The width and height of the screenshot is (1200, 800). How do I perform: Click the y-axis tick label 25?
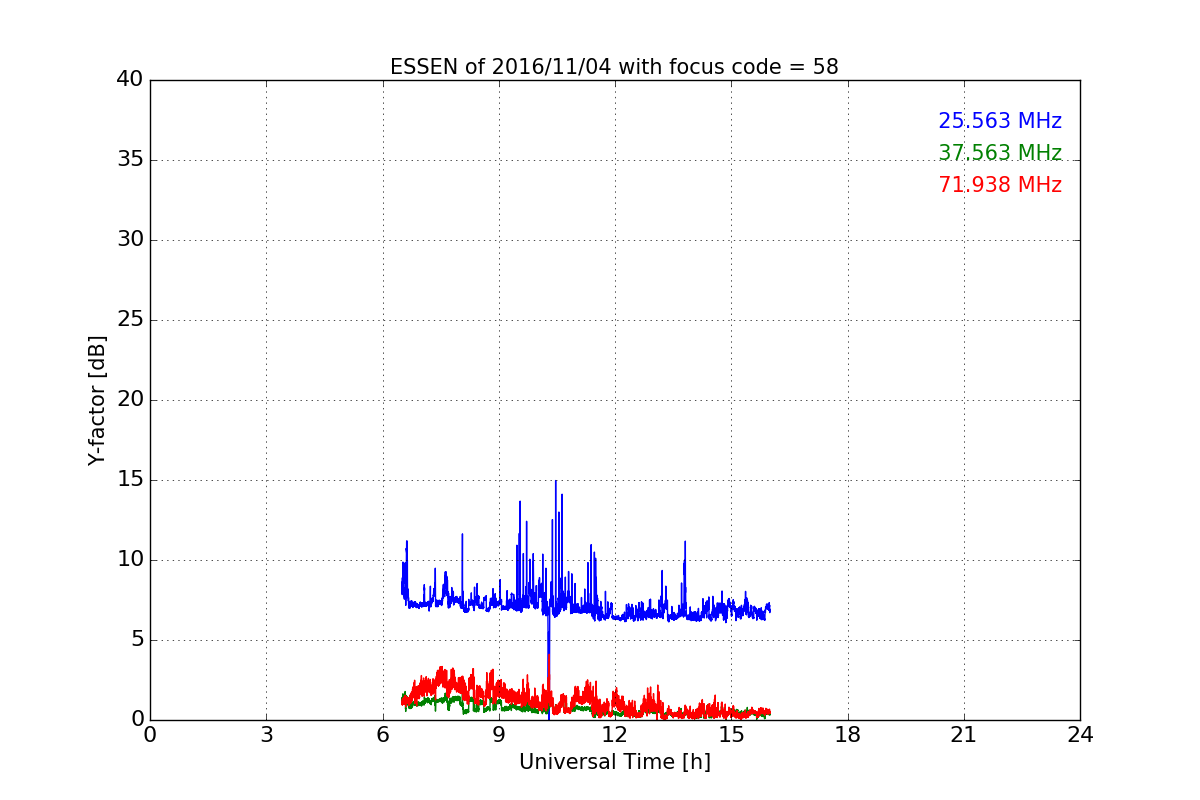[130, 320]
